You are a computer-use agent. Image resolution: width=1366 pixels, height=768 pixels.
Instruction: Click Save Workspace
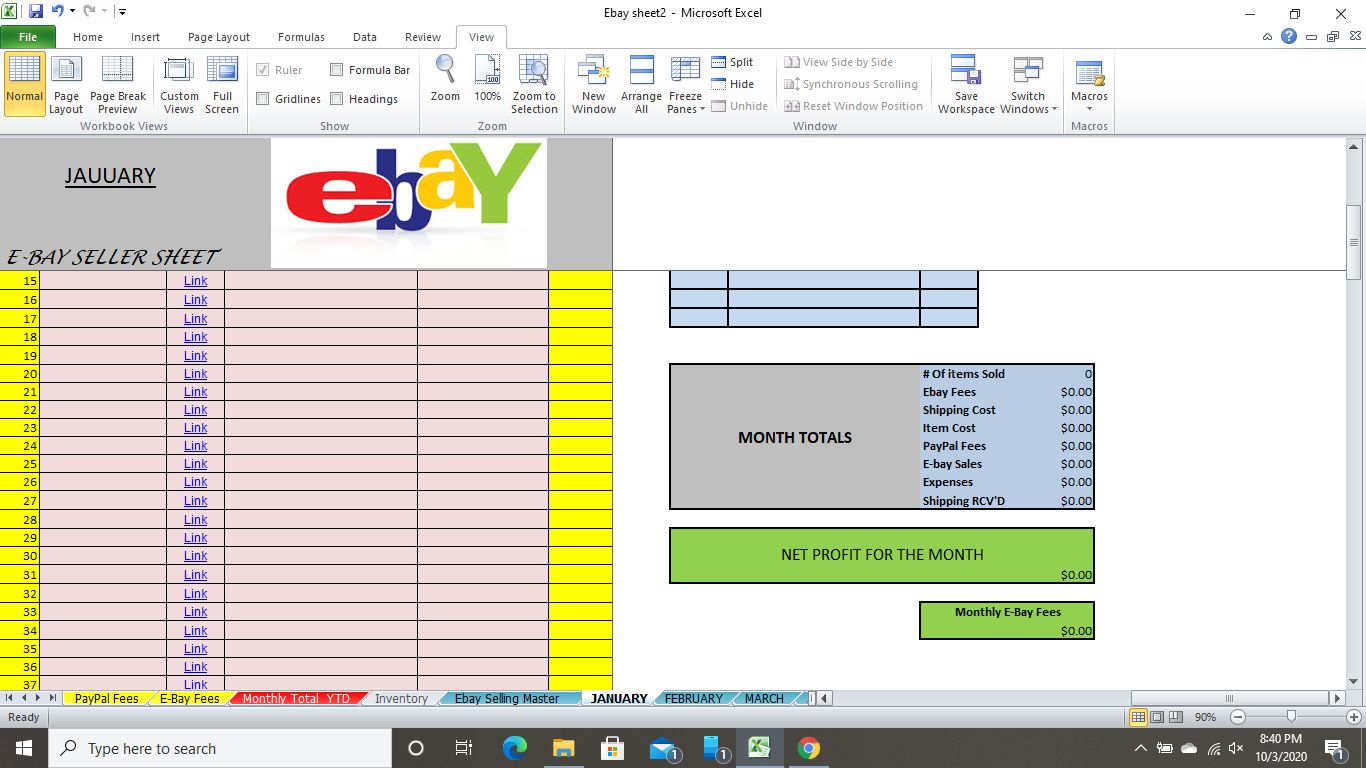(966, 84)
